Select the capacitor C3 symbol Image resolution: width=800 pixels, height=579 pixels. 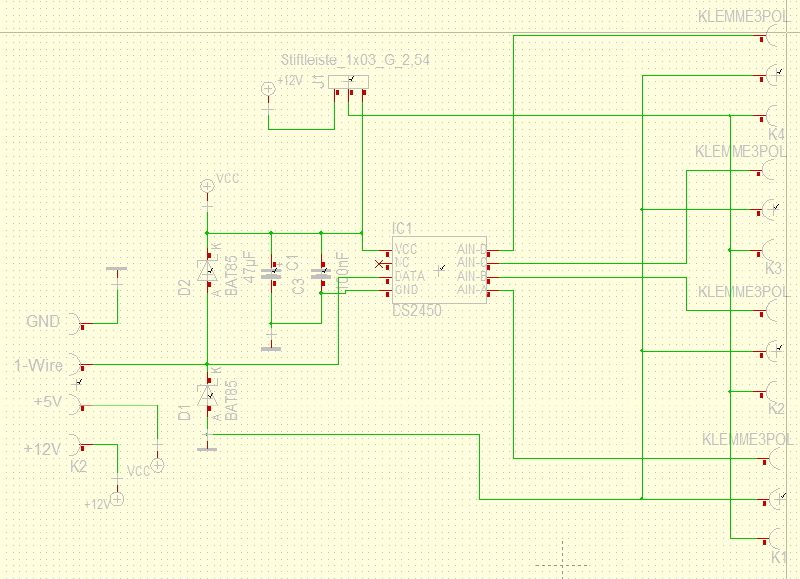pyautogui.click(x=321, y=273)
